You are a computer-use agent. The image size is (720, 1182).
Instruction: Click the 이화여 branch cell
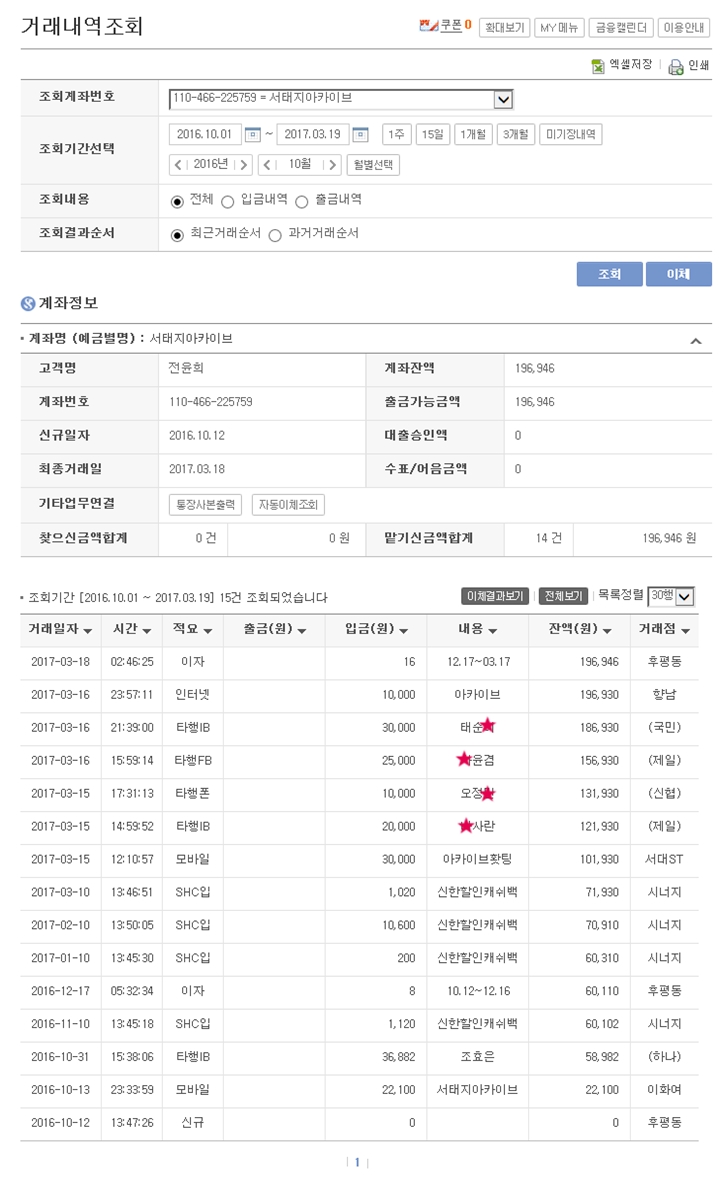pyautogui.click(x=664, y=1090)
